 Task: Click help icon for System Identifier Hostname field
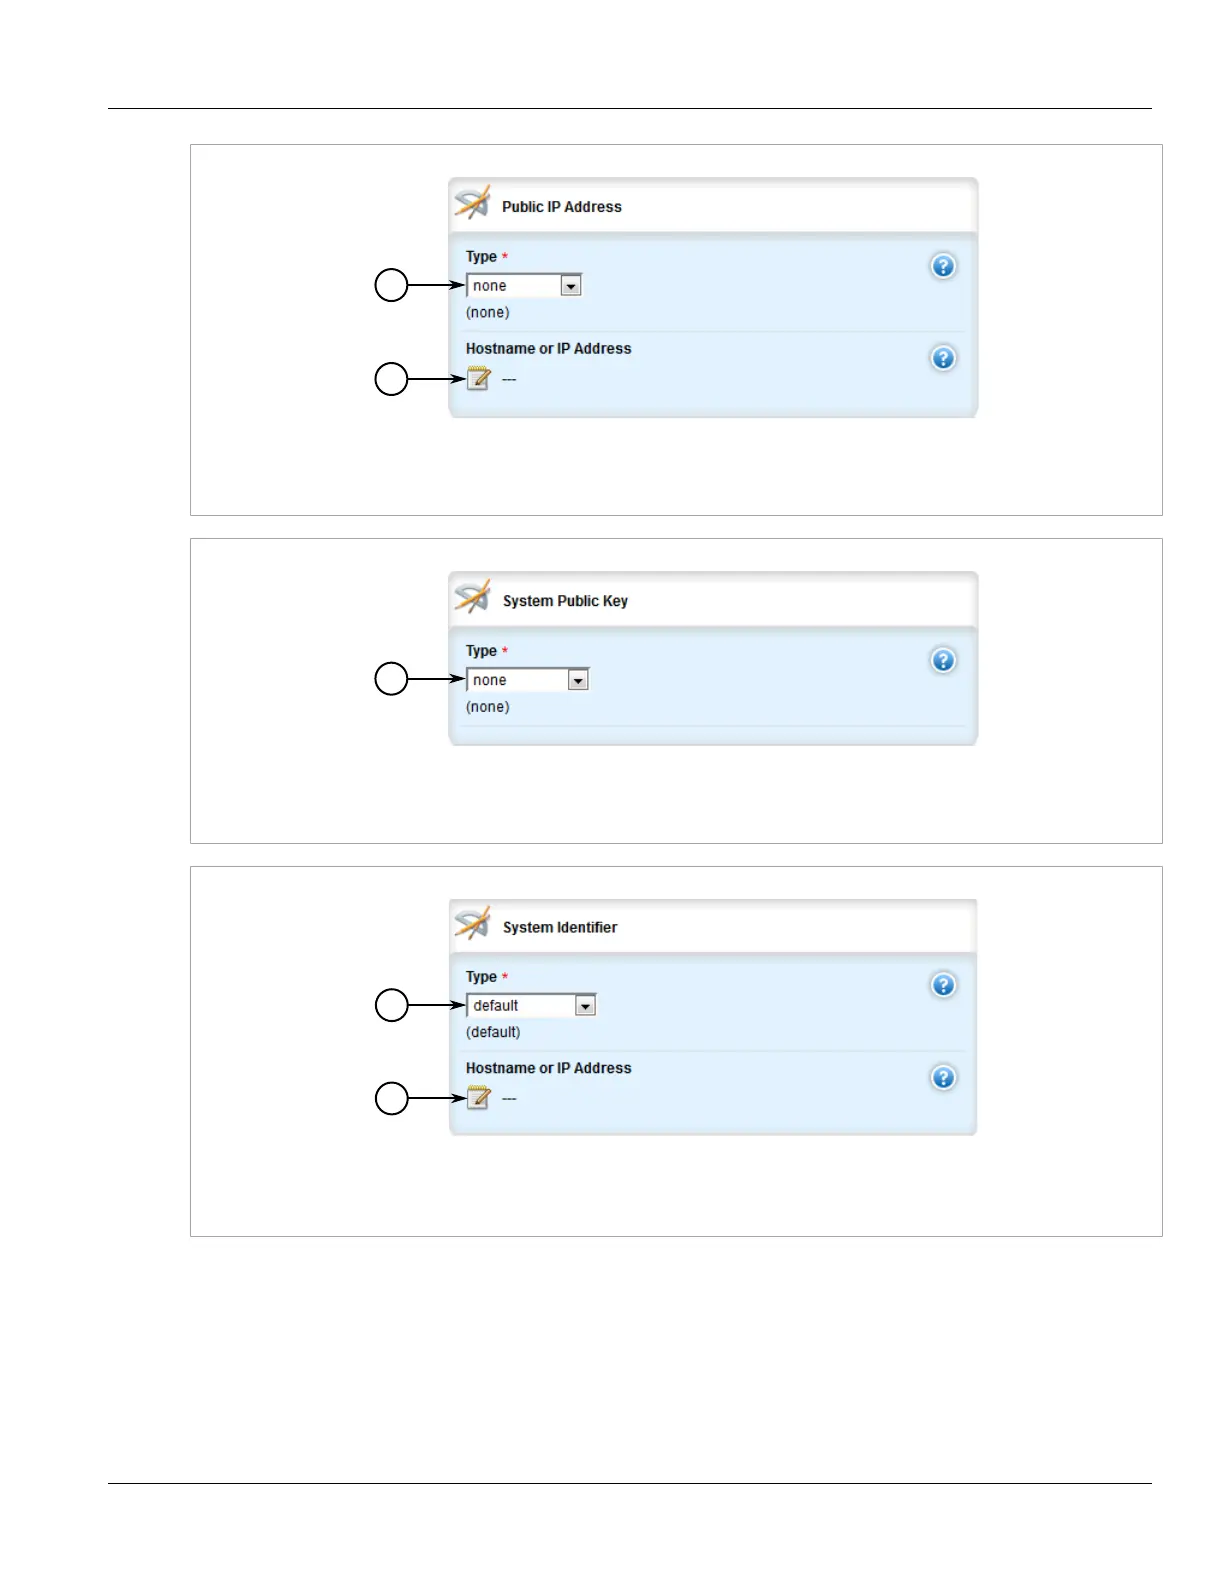click(x=943, y=1077)
